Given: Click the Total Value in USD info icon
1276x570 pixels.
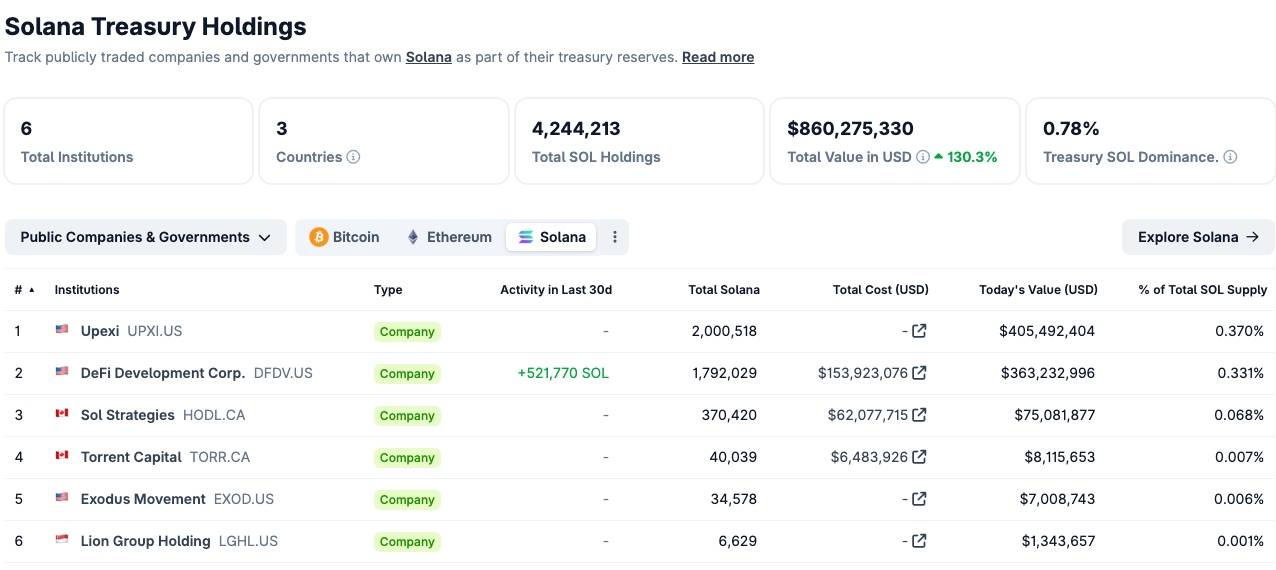Looking at the screenshot, I should (923, 157).
